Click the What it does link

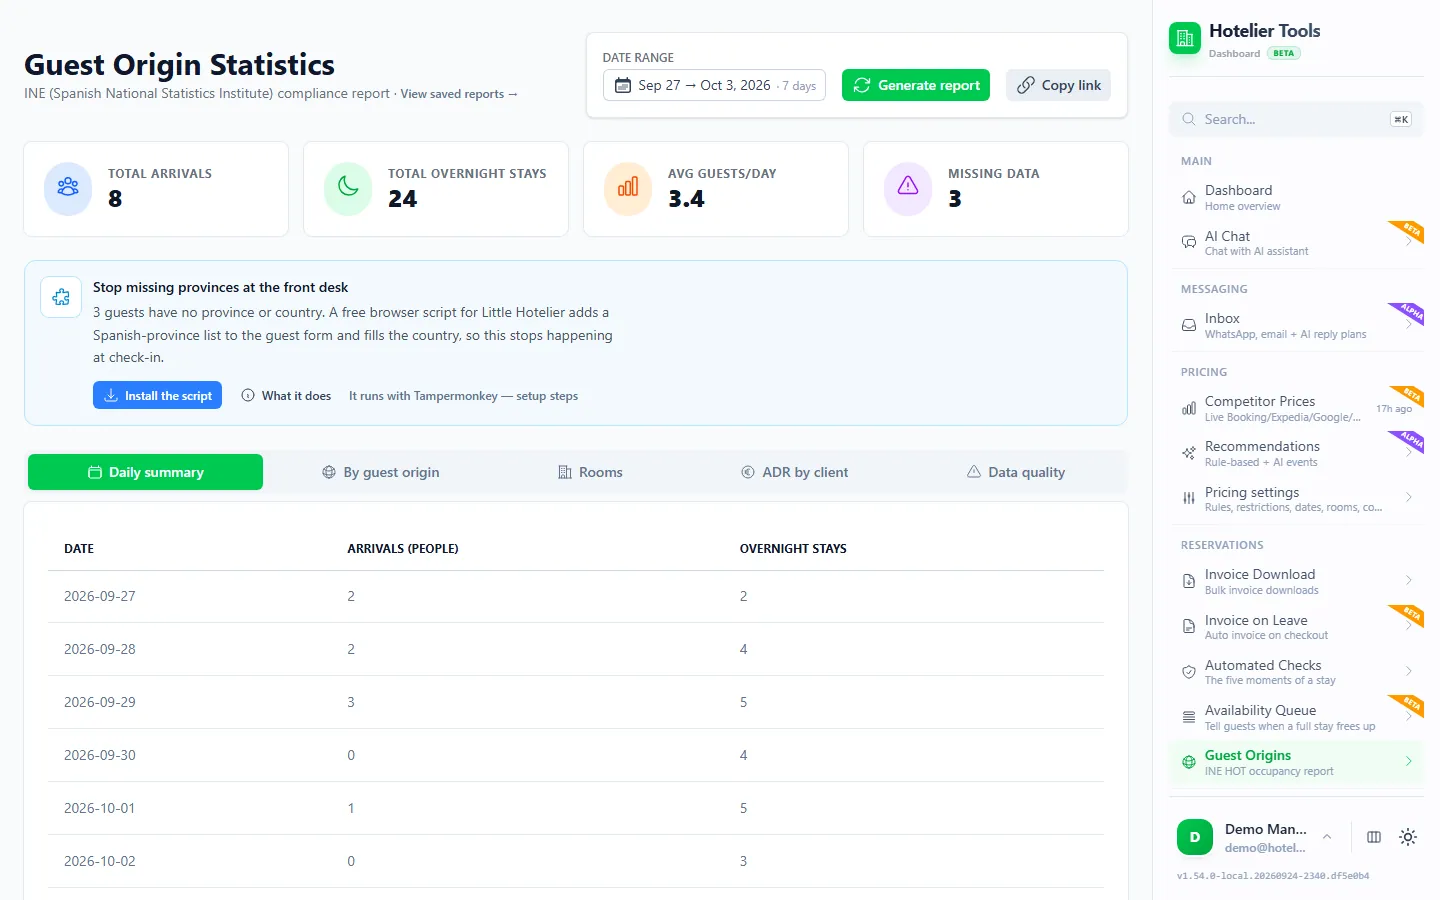point(286,396)
